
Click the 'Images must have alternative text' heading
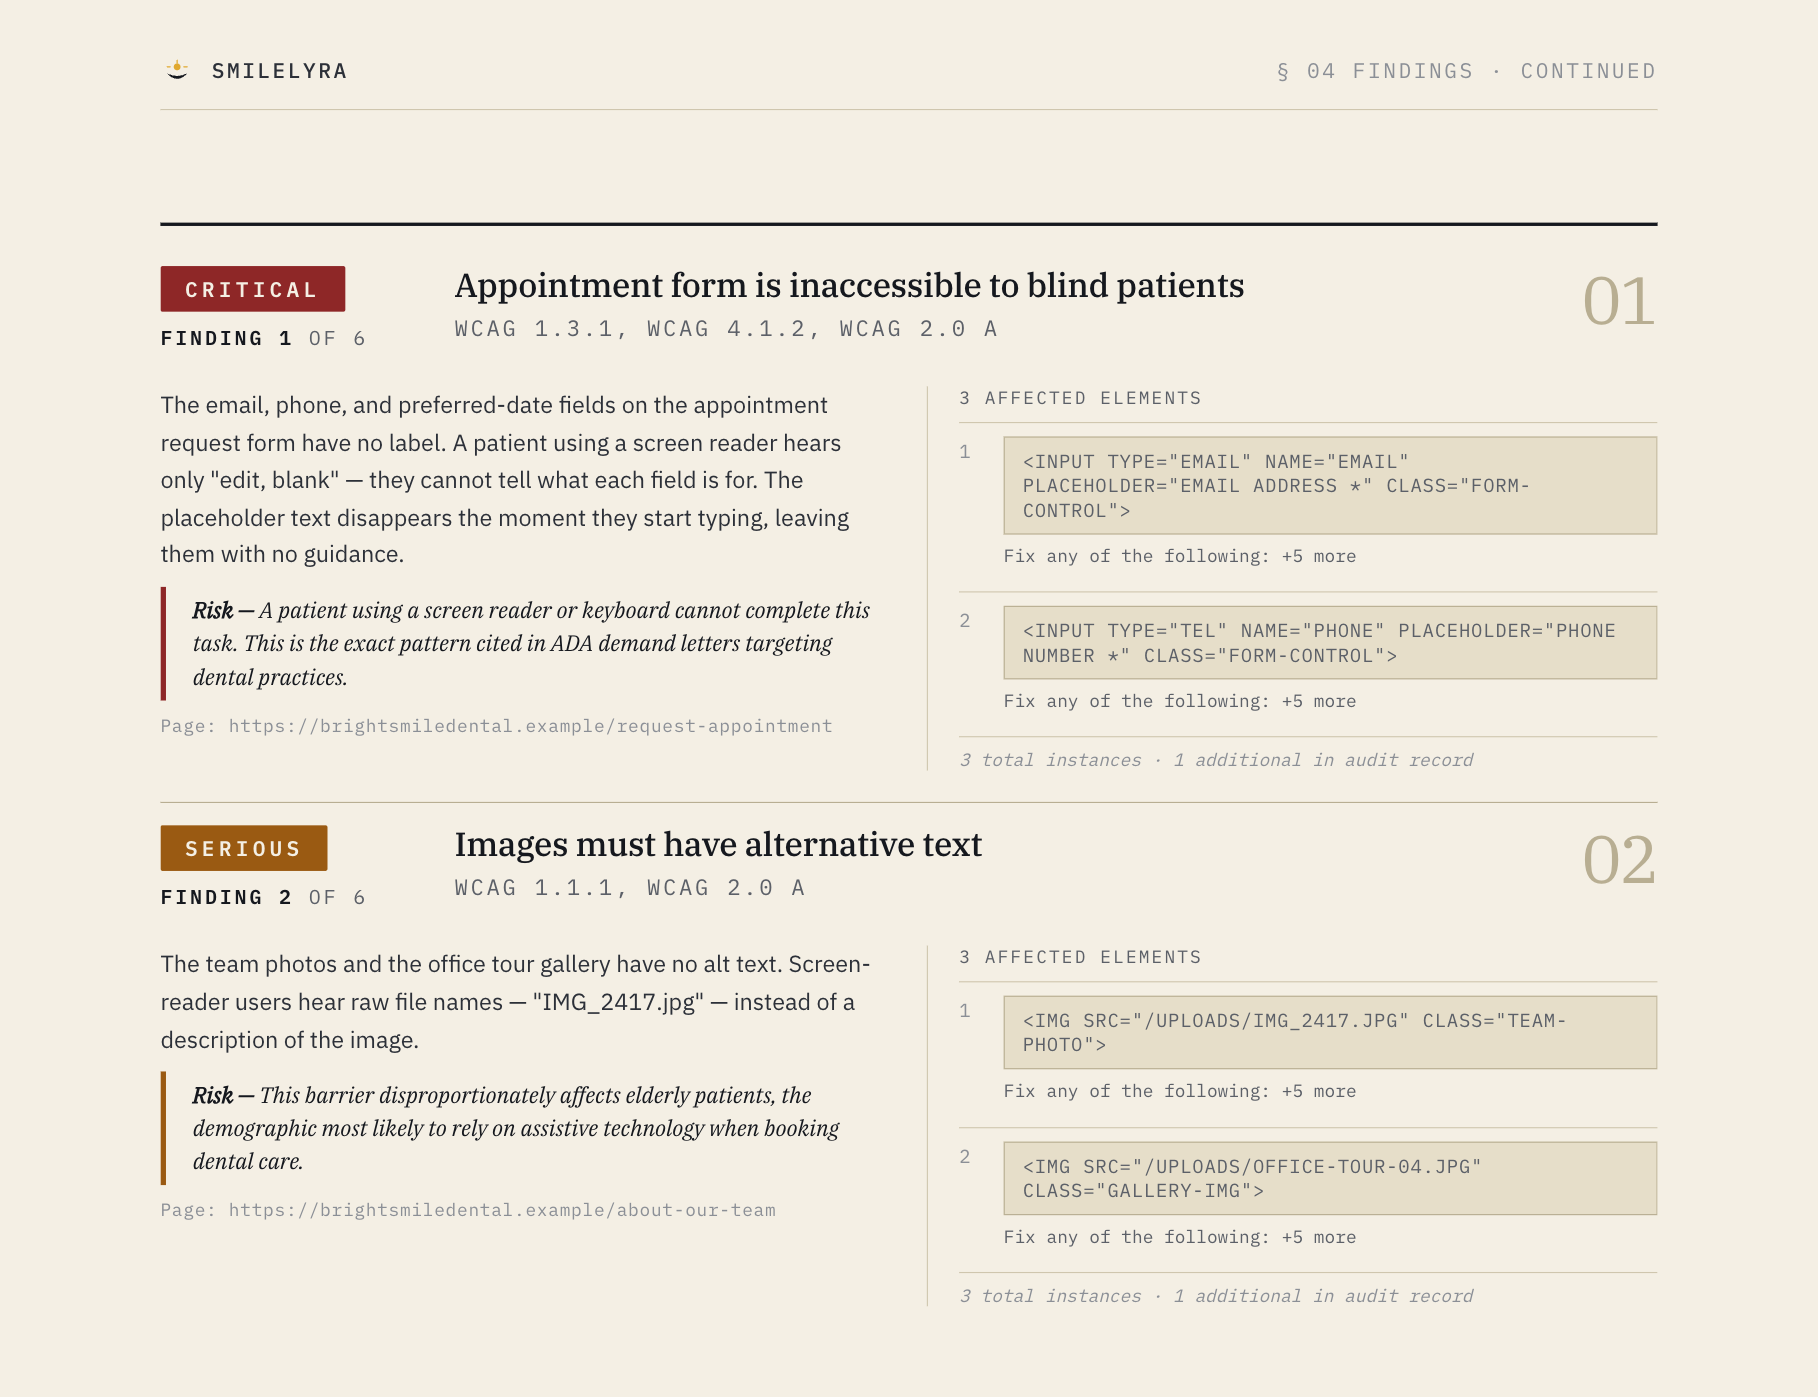click(x=718, y=845)
